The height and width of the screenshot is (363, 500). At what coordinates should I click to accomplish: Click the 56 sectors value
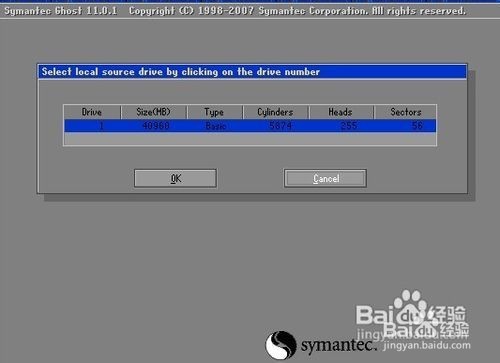point(417,126)
